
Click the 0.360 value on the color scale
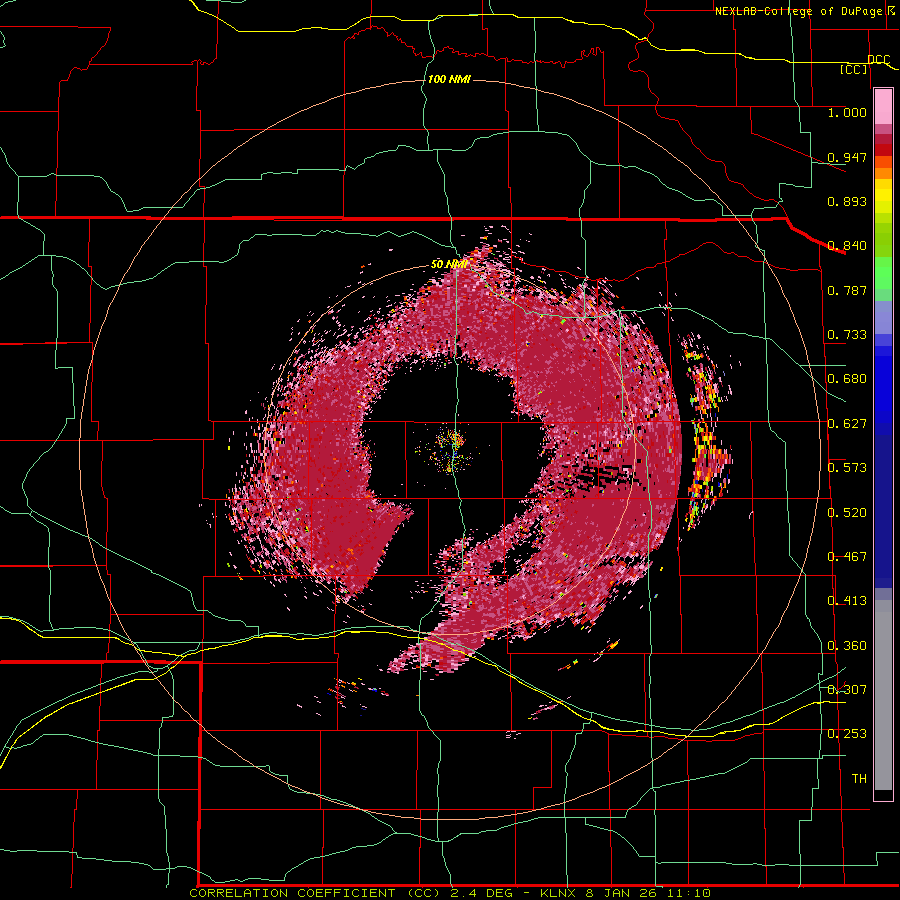(x=847, y=646)
